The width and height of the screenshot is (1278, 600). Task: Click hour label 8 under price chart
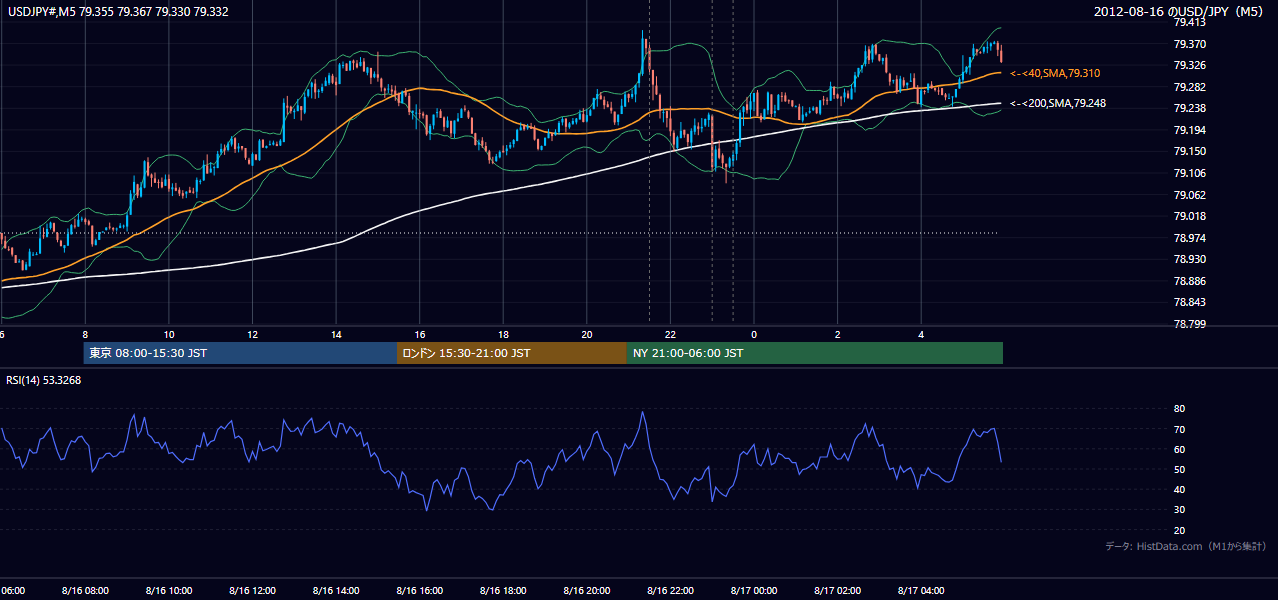85,335
